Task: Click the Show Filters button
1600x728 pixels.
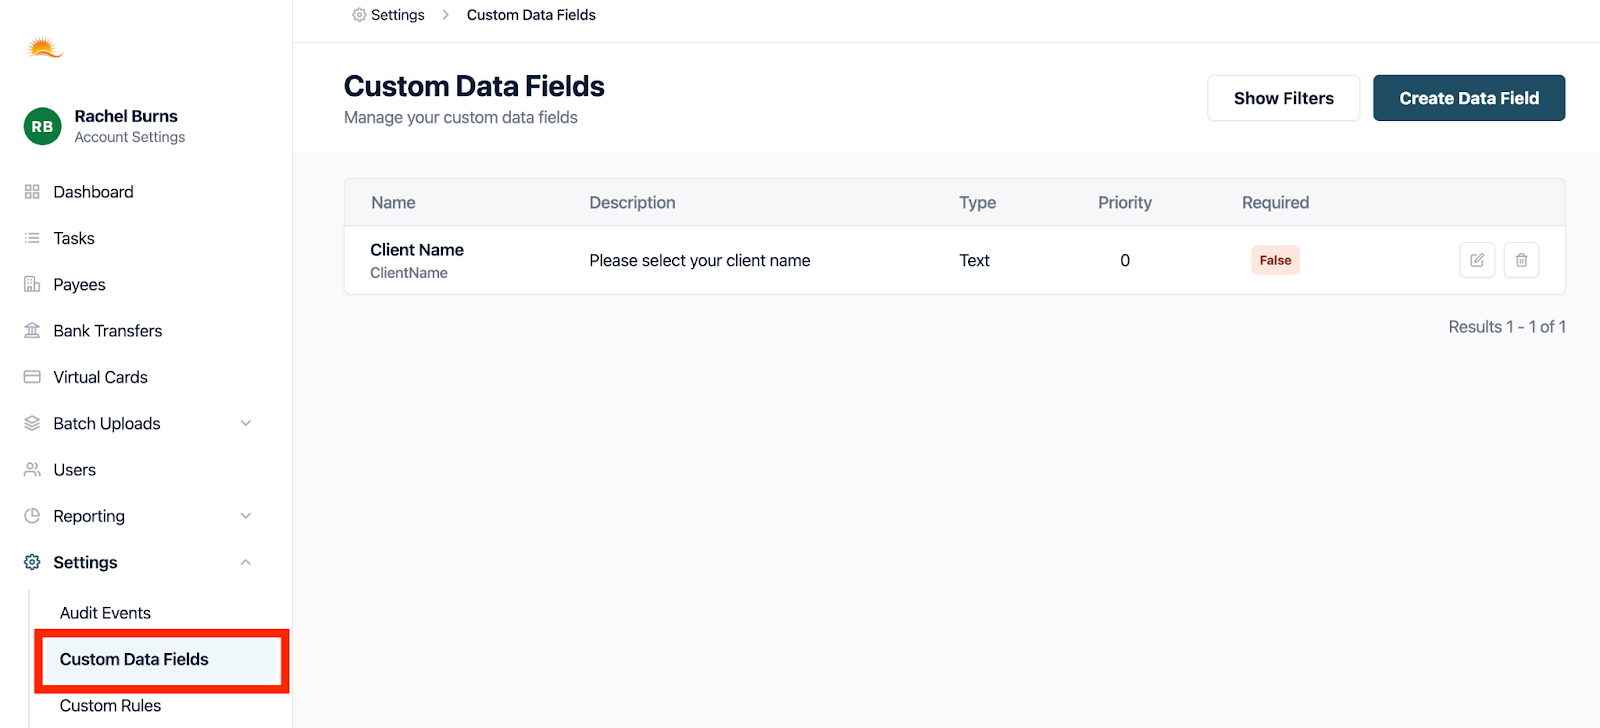Action: point(1283,98)
